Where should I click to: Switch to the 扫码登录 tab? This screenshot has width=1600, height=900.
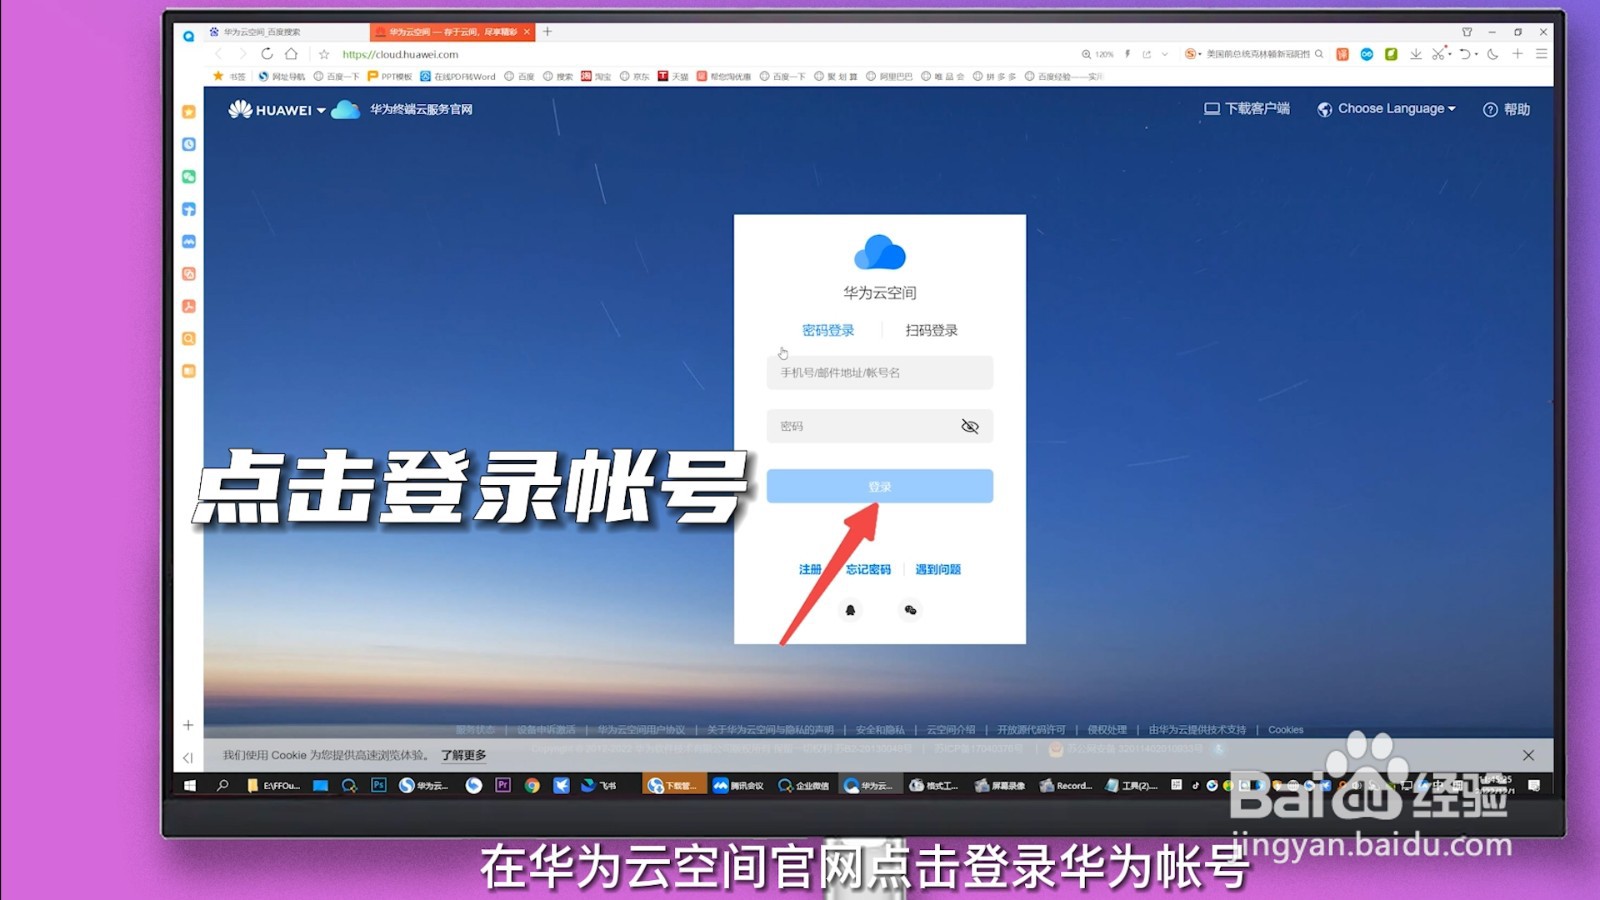[x=931, y=330]
